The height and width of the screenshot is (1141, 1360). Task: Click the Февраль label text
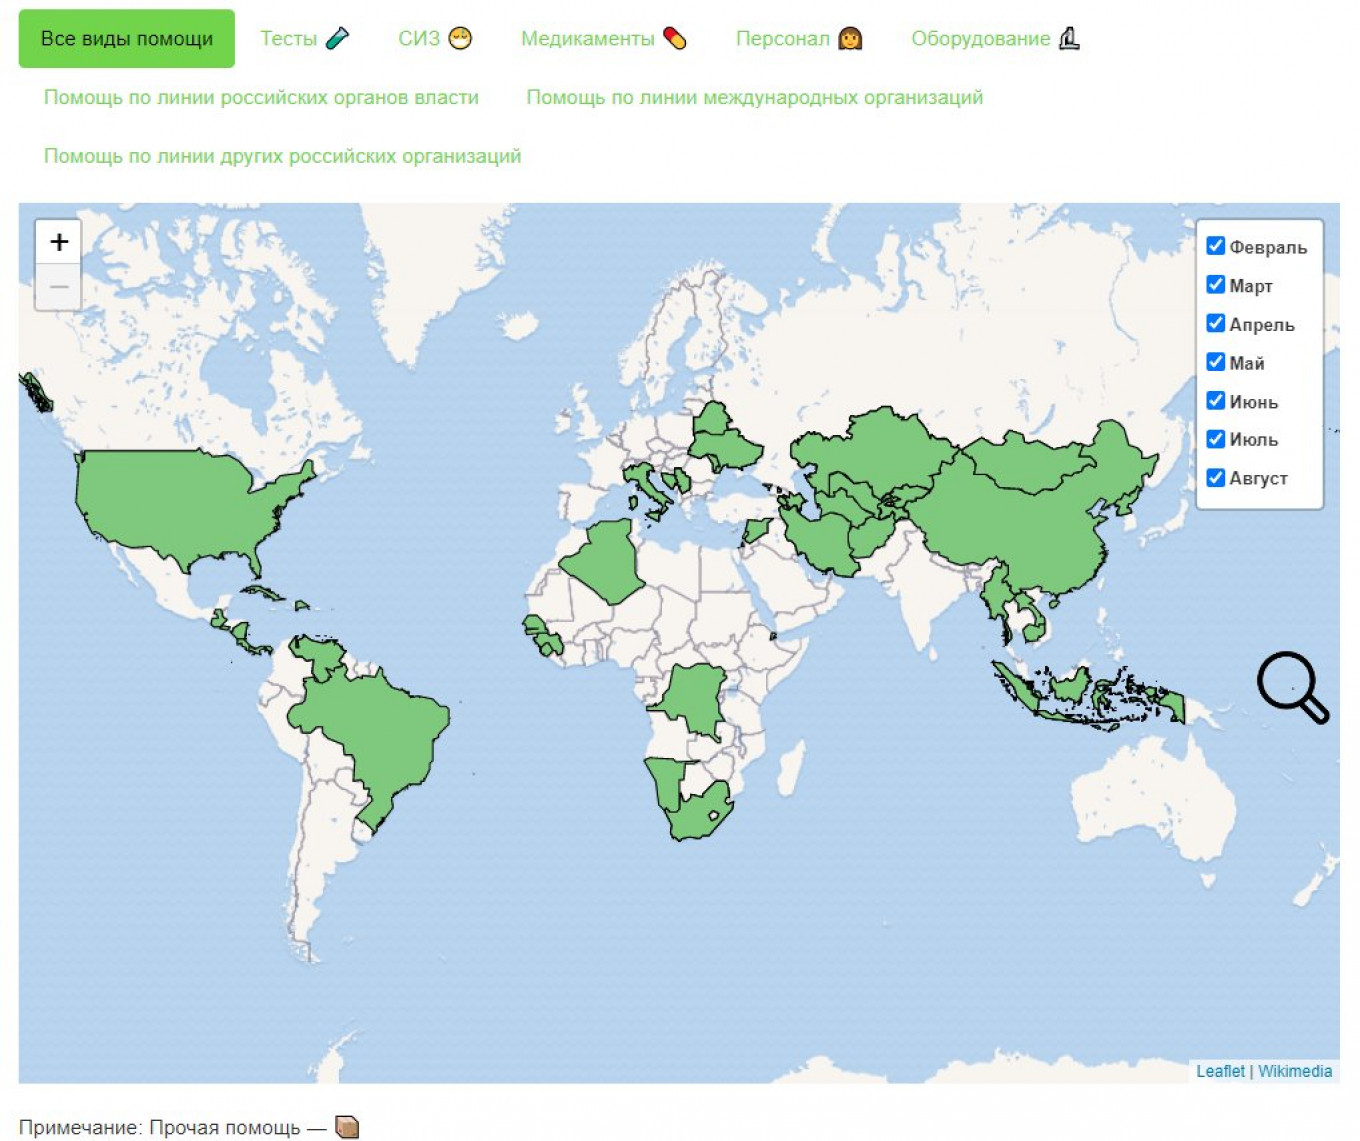(x=1268, y=247)
